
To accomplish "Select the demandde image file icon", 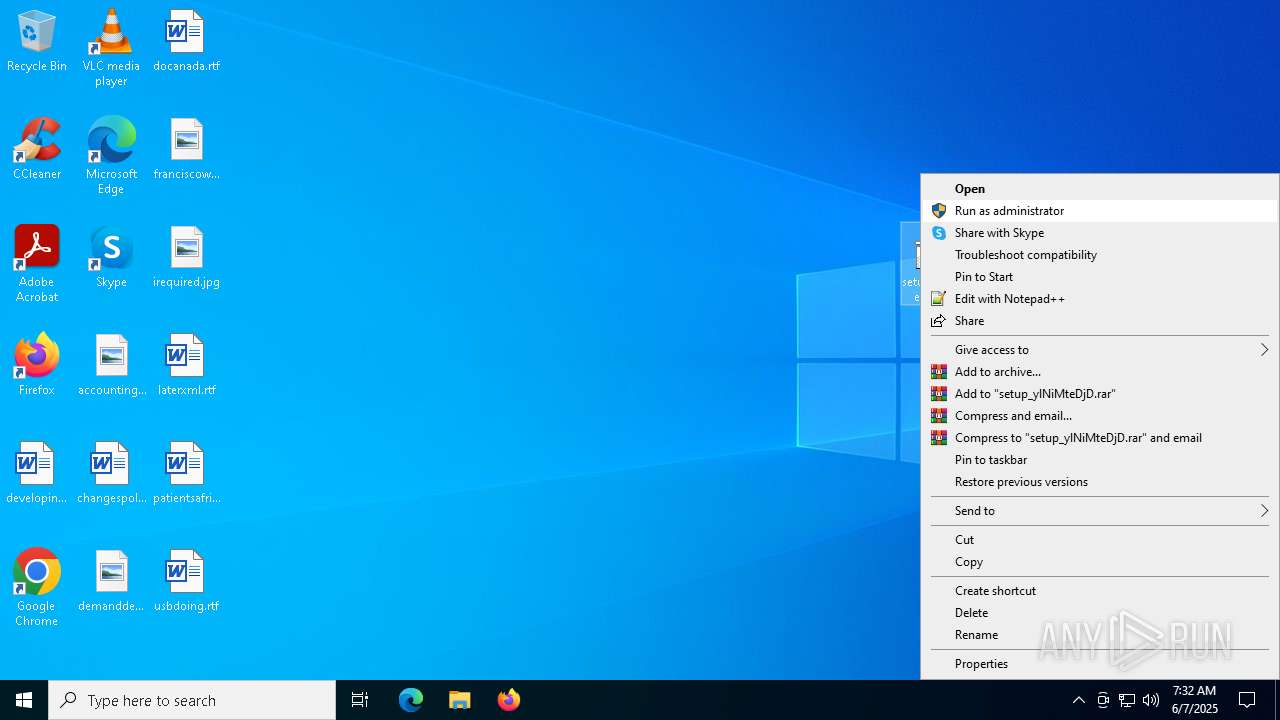I will click(x=111, y=581).
